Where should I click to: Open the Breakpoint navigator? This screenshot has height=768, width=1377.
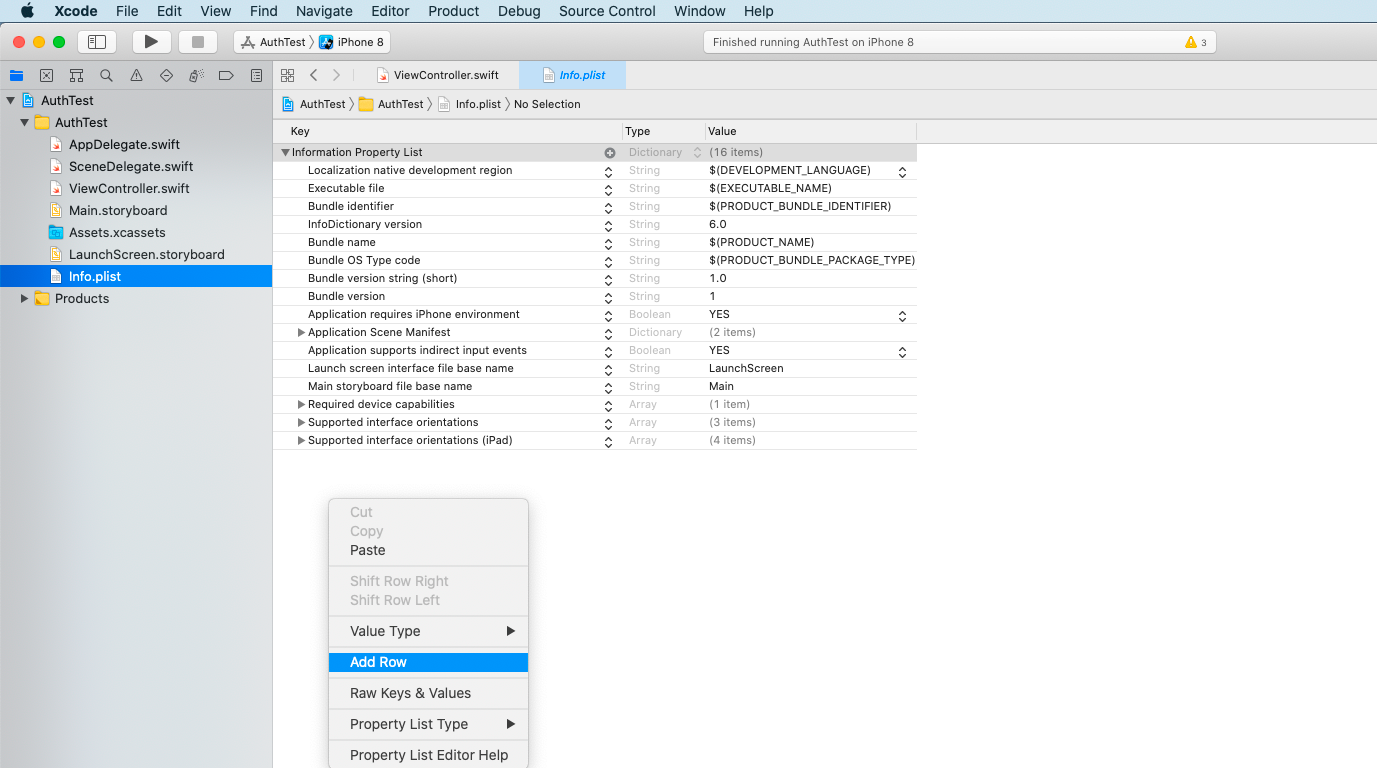coord(226,75)
